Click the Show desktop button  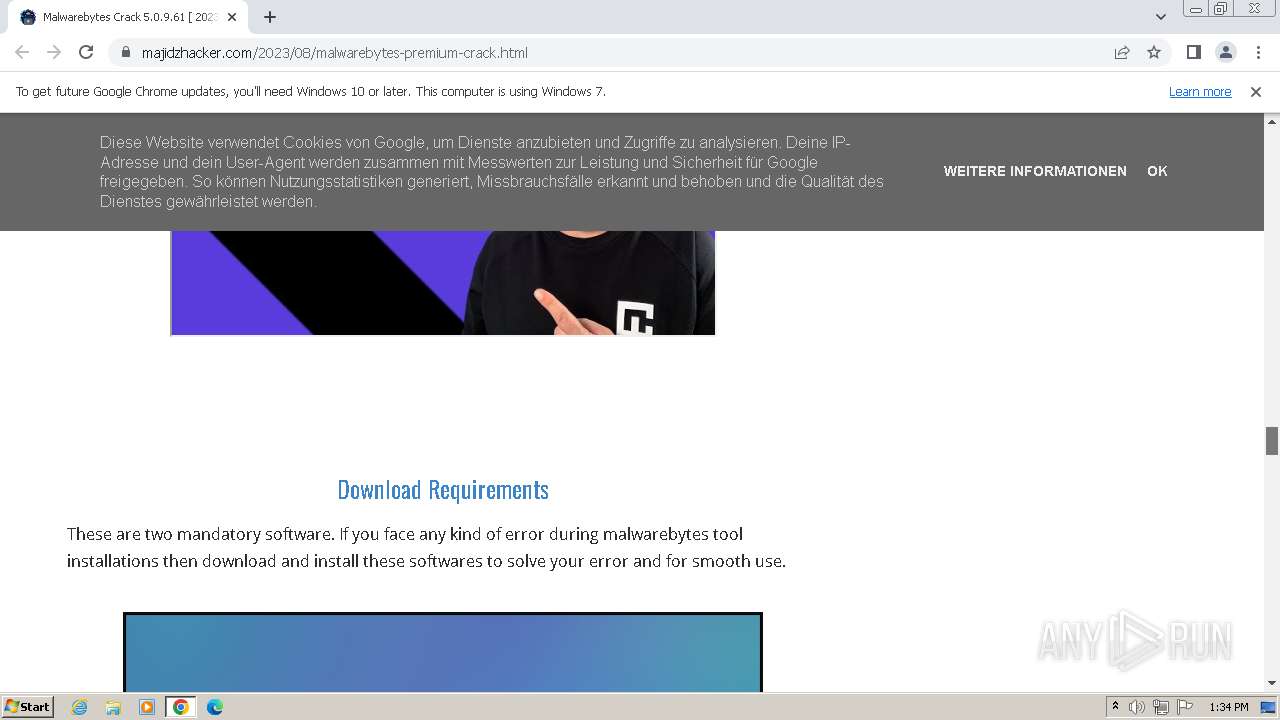[1269, 707]
